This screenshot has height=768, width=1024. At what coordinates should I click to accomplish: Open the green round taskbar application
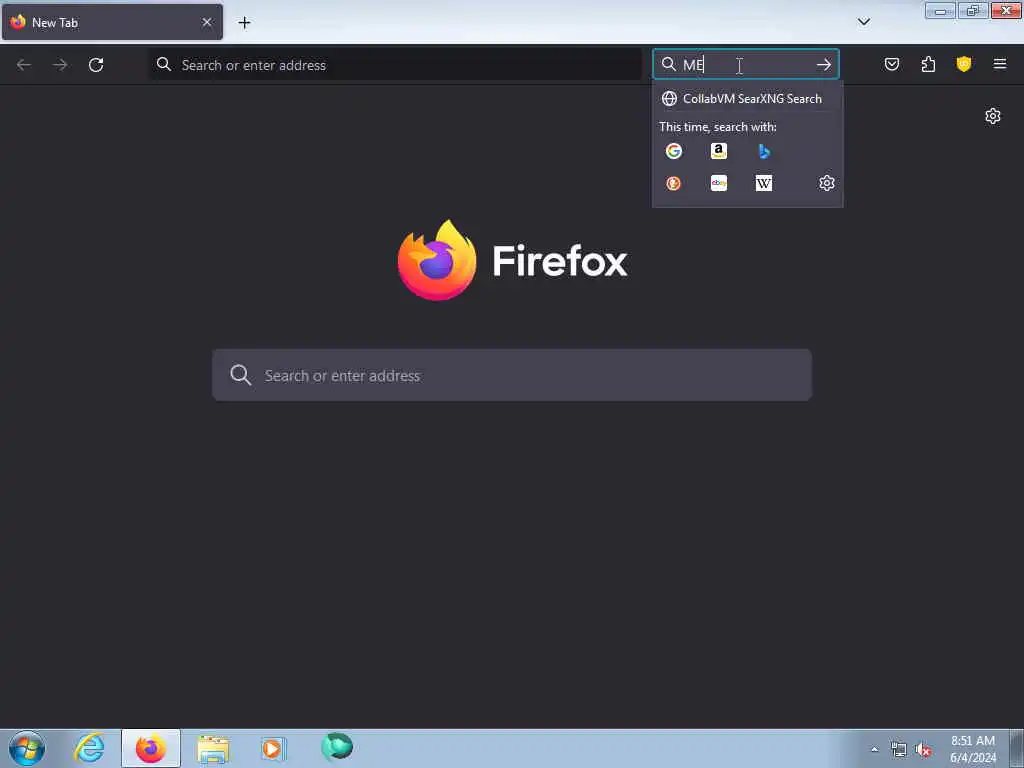[x=337, y=746]
